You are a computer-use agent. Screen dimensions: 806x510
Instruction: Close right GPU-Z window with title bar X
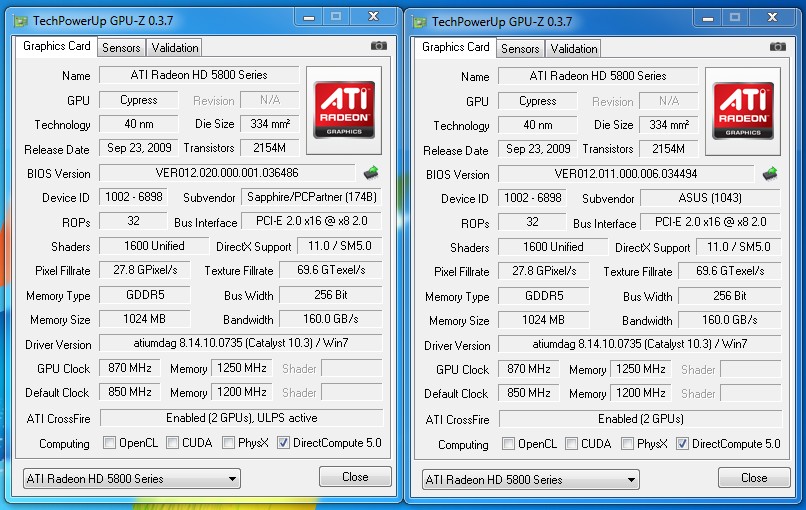click(773, 18)
